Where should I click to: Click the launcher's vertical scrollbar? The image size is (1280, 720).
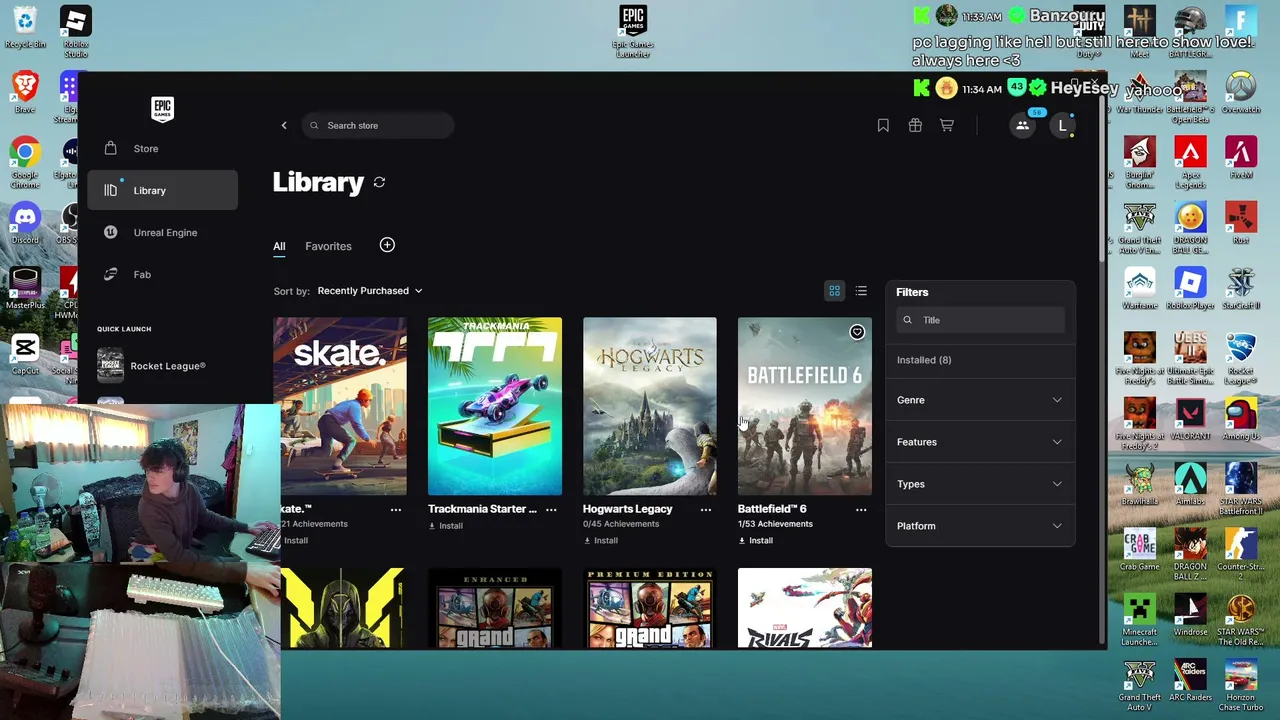1102,180
